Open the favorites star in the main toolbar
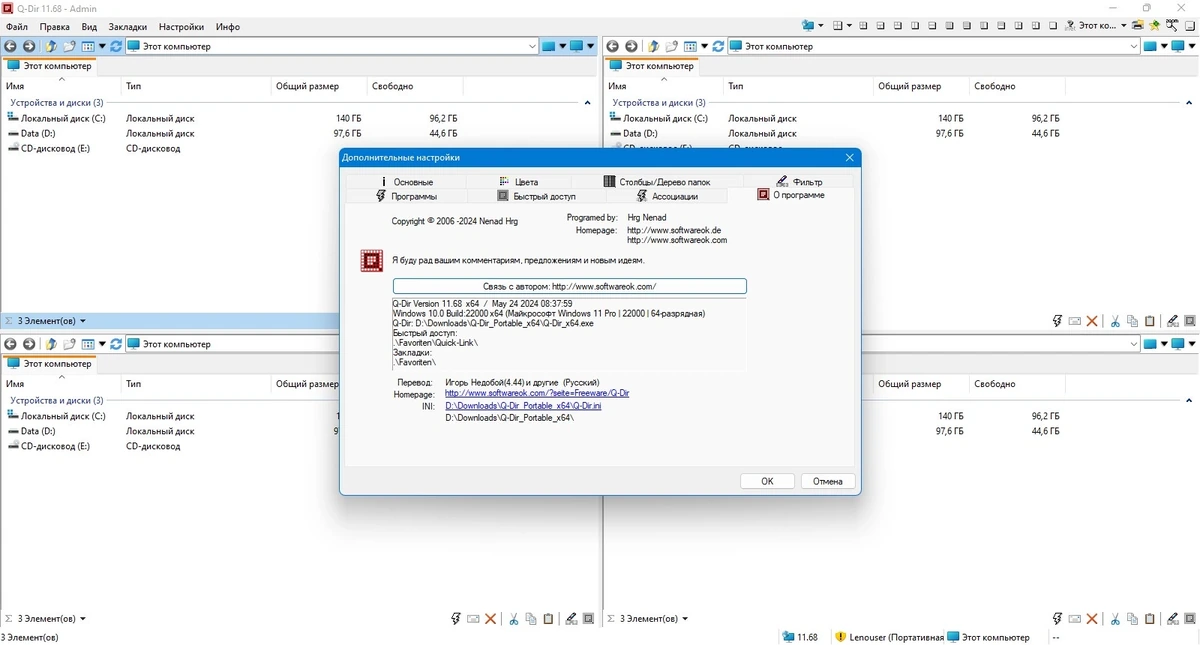Screen dimensions: 1200x645 (x=1155, y=25)
